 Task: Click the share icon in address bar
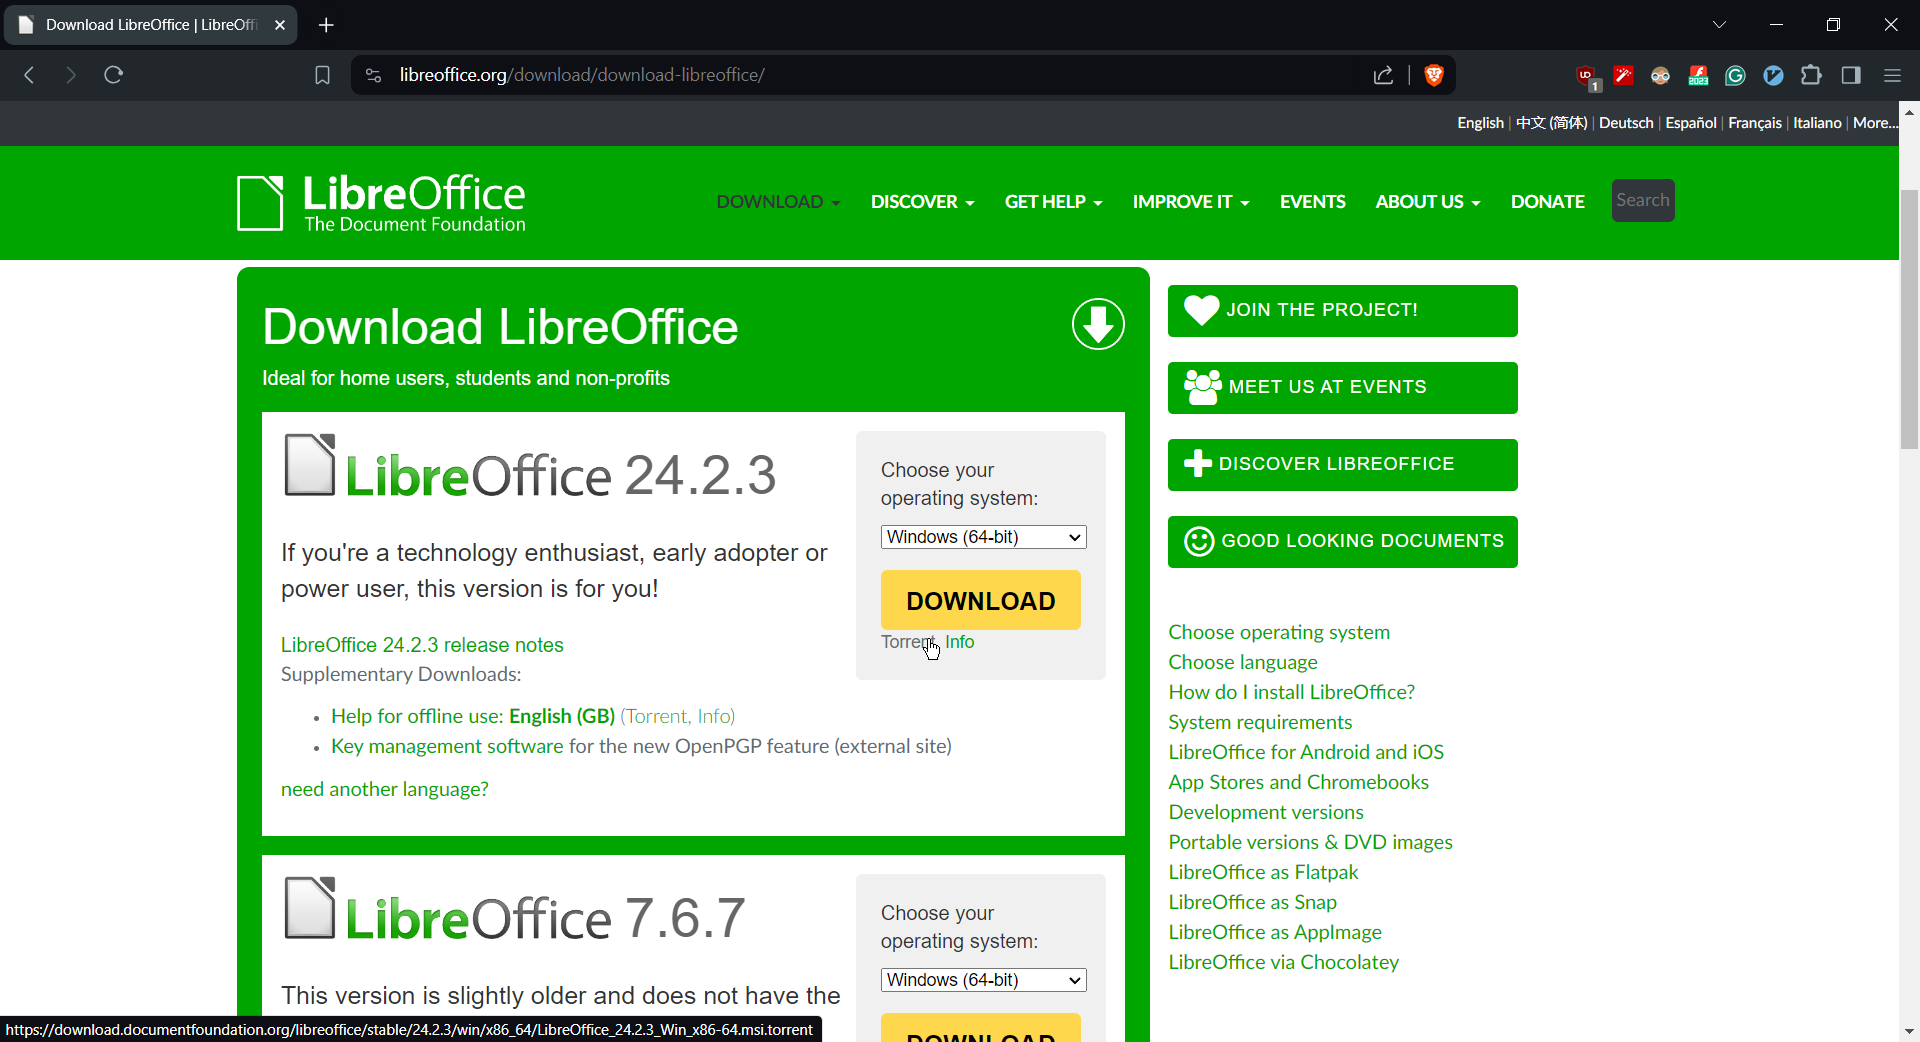[1383, 75]
